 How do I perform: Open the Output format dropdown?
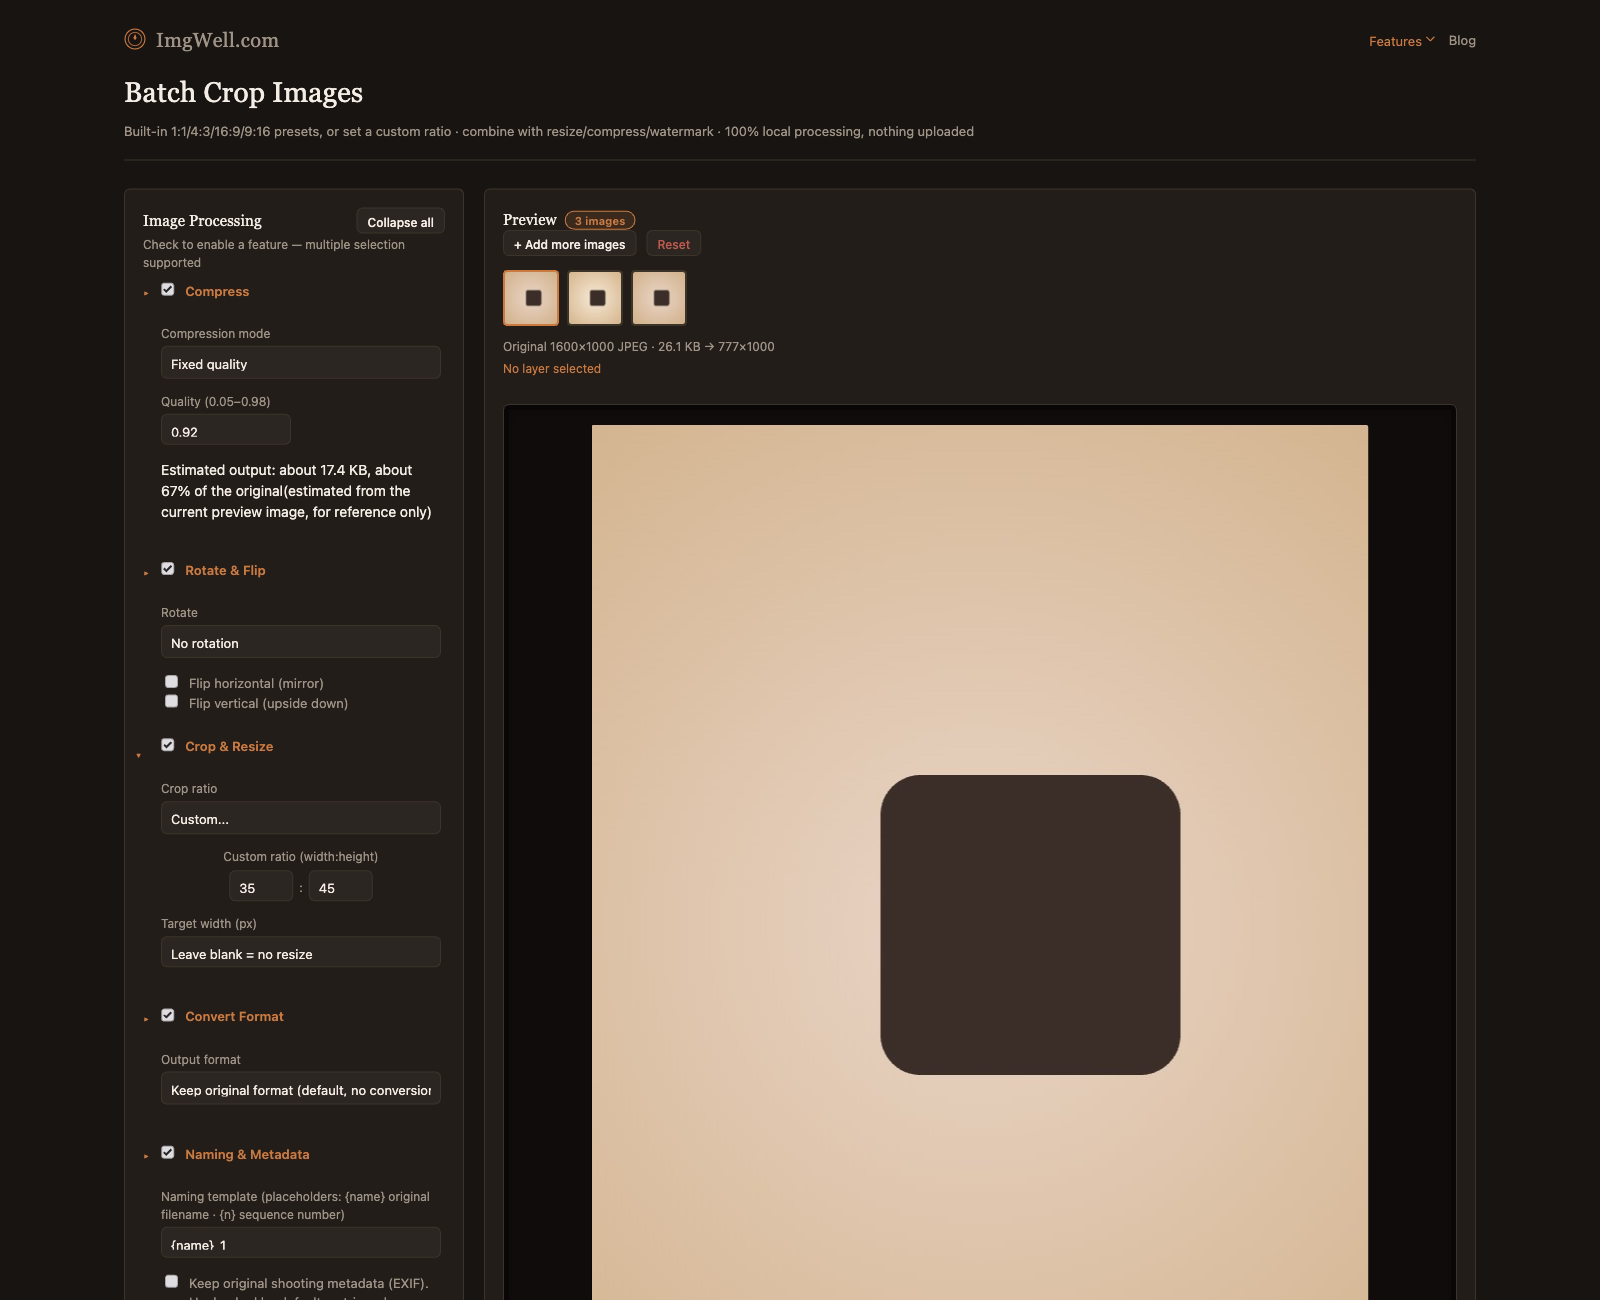click(x=301, y=1089)
